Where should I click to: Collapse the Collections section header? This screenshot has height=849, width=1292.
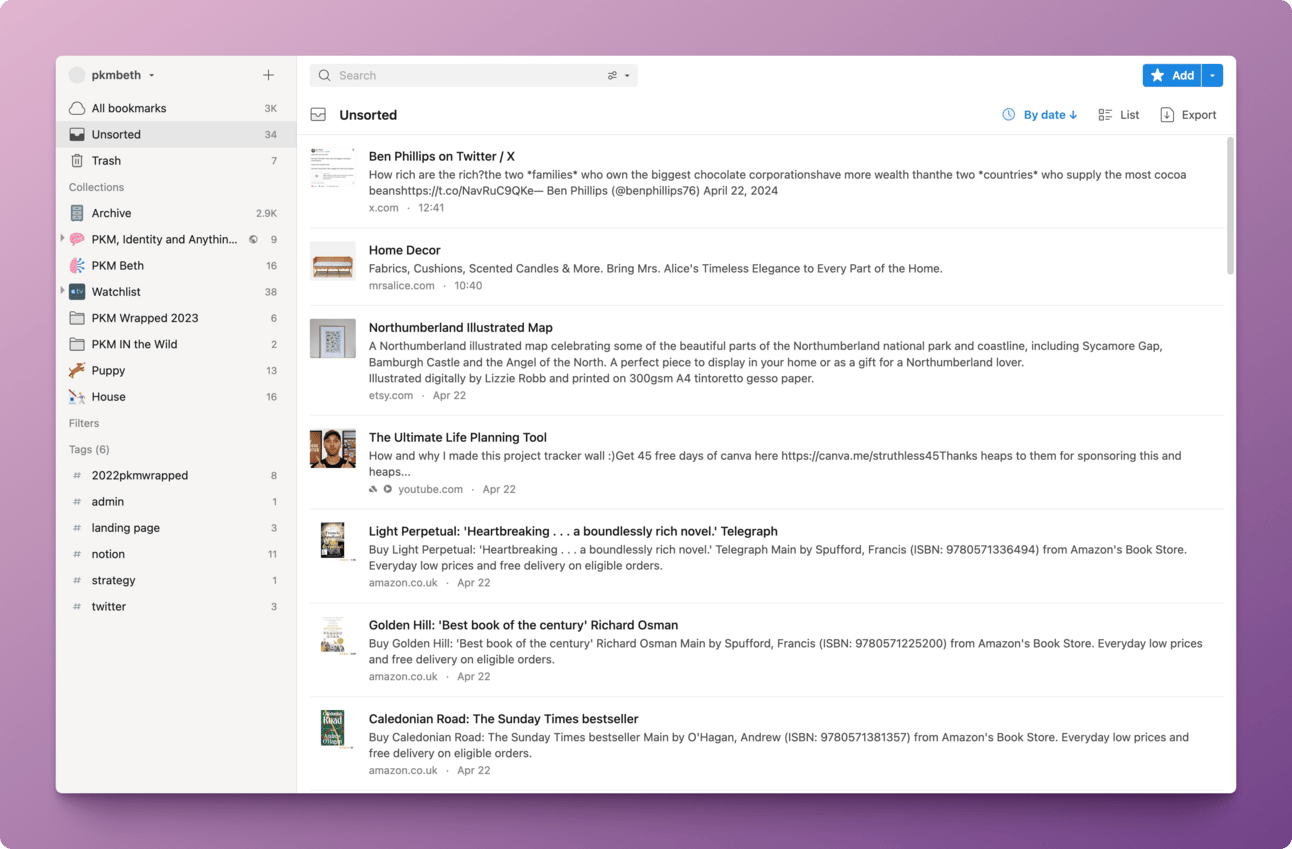coord(96,187)
